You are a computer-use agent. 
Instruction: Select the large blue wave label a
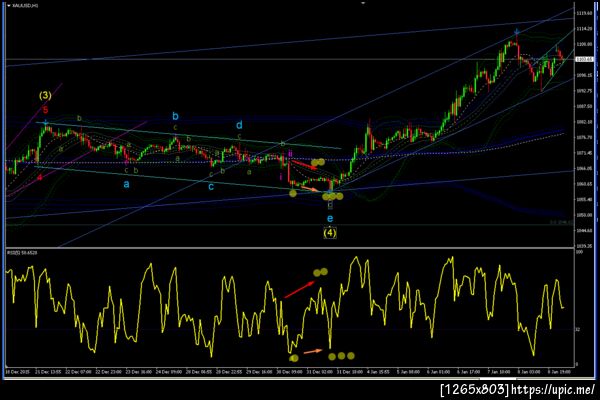click(x=126, y=184)
